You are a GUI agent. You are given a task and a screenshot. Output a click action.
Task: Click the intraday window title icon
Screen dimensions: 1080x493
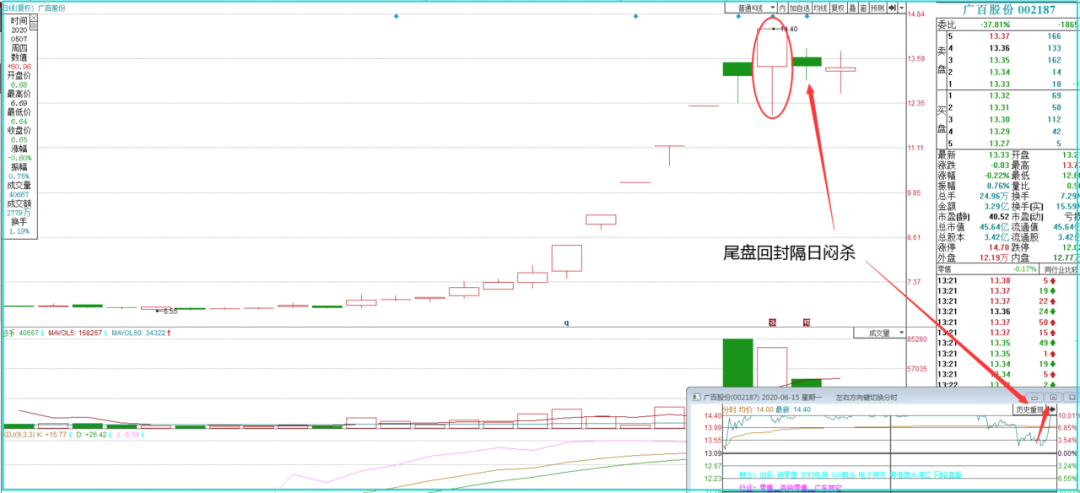coord(696,397)
